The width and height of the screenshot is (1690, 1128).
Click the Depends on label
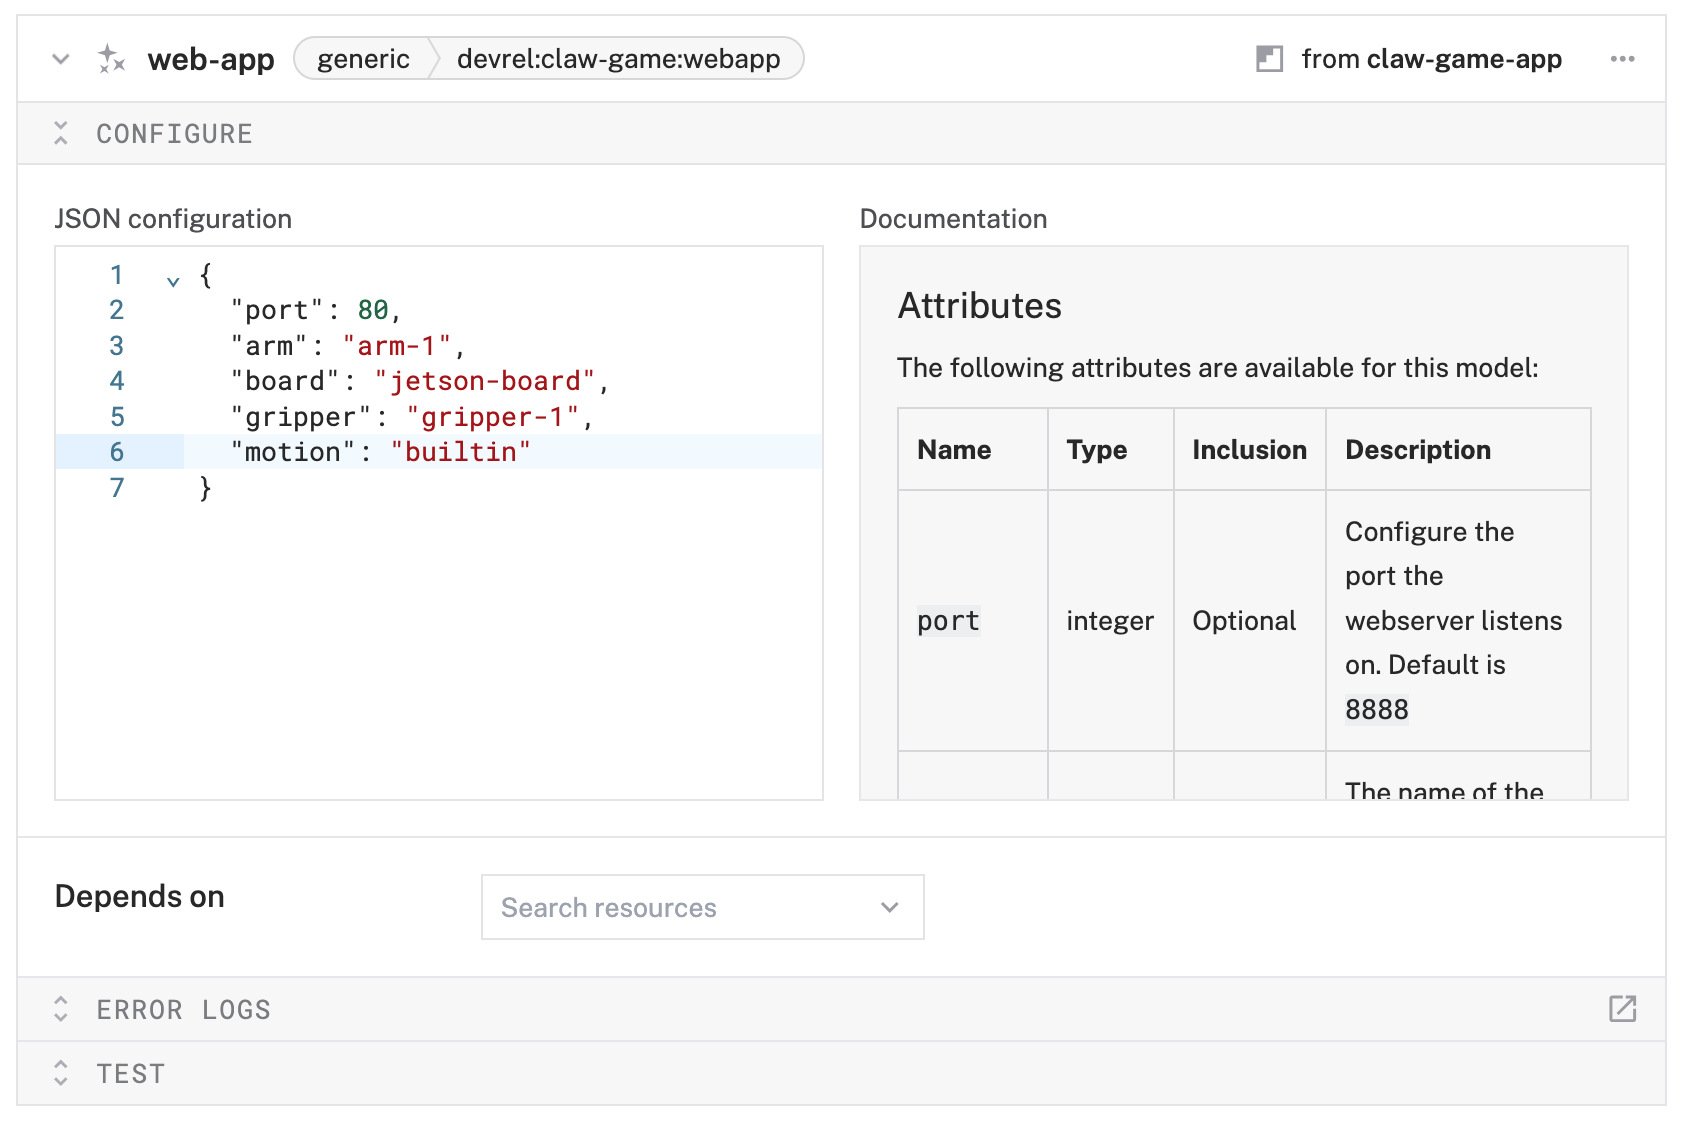(139, 896)
